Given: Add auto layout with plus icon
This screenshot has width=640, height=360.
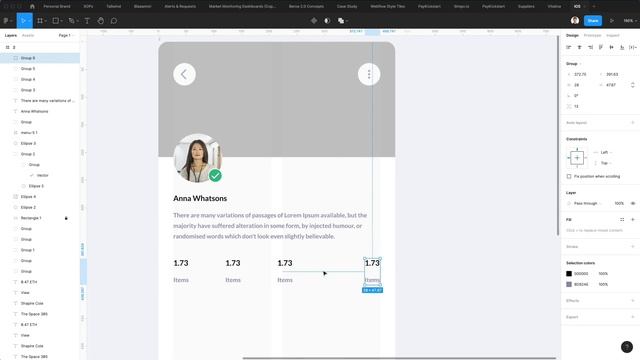Looking at the screenshot, I should tap(633, 122).
